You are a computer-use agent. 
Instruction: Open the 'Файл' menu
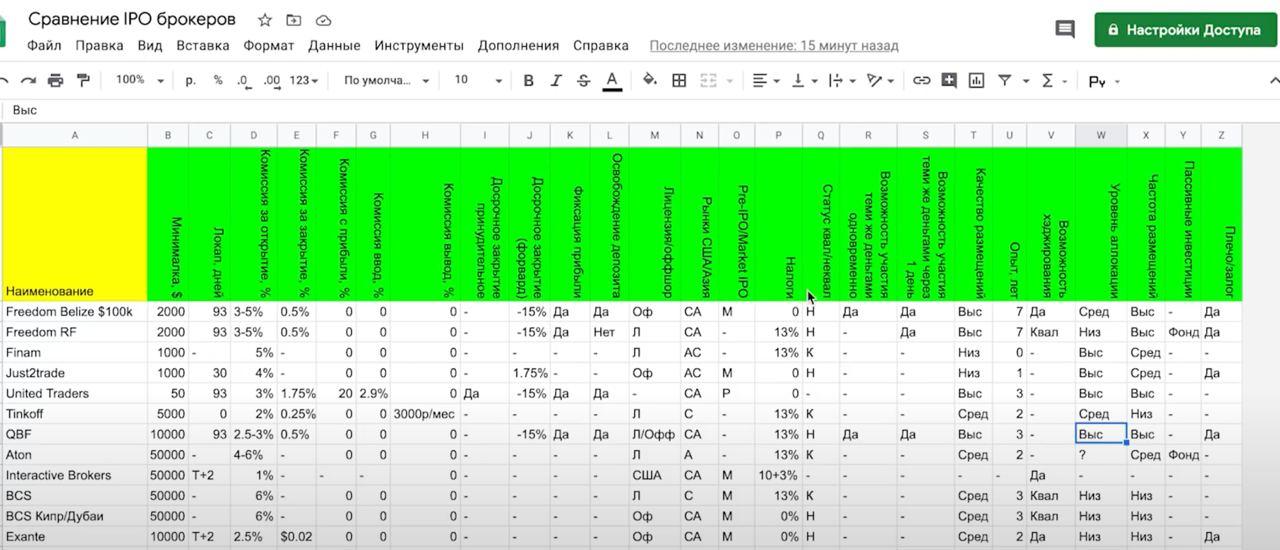tap(44, 45)
